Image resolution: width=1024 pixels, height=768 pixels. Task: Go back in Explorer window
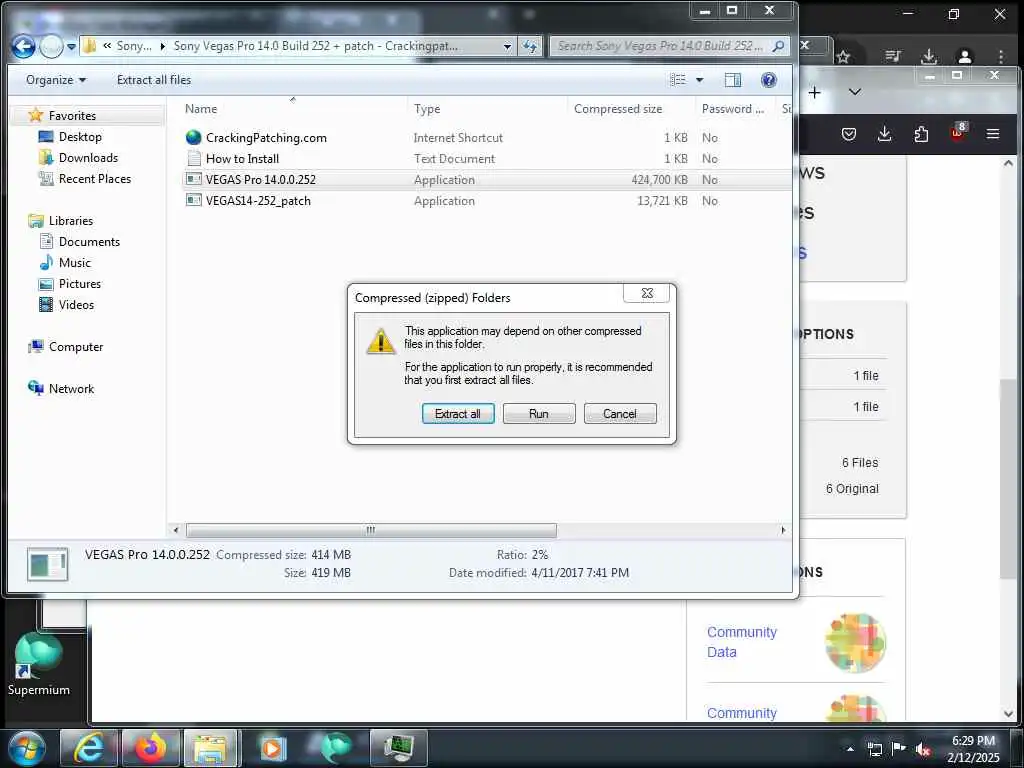24,46
